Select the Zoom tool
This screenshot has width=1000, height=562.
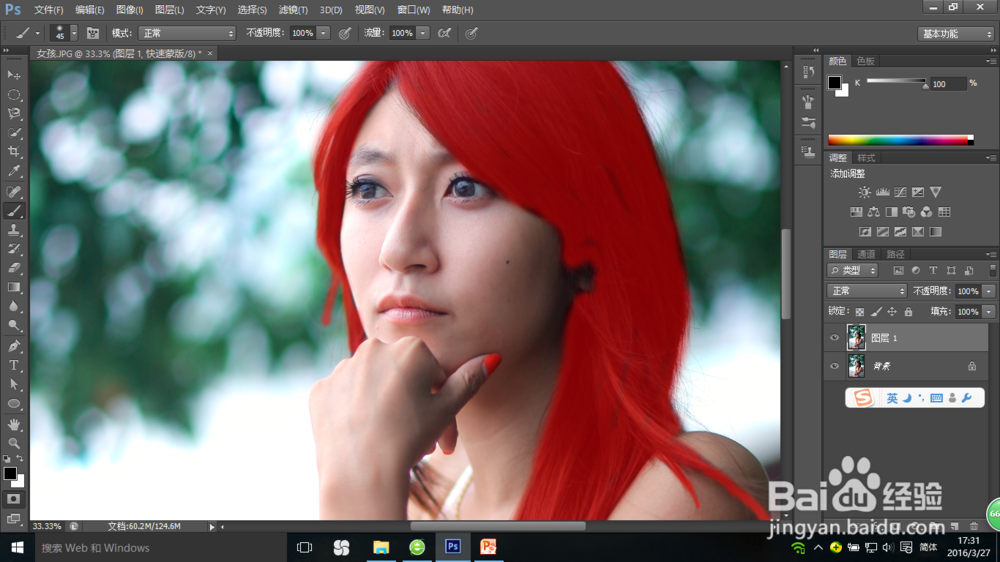(x=14, y=443)
